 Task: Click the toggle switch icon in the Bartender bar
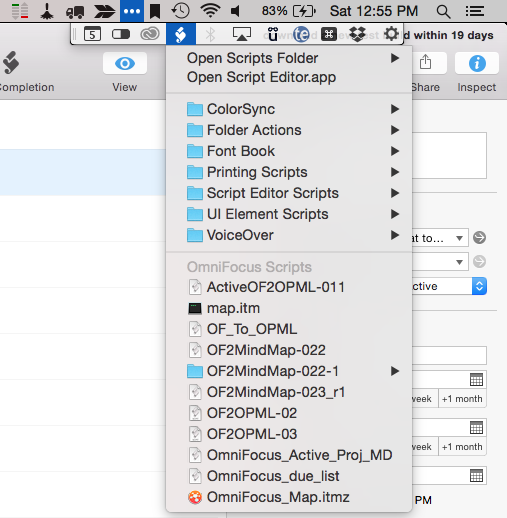coord(121,34)
